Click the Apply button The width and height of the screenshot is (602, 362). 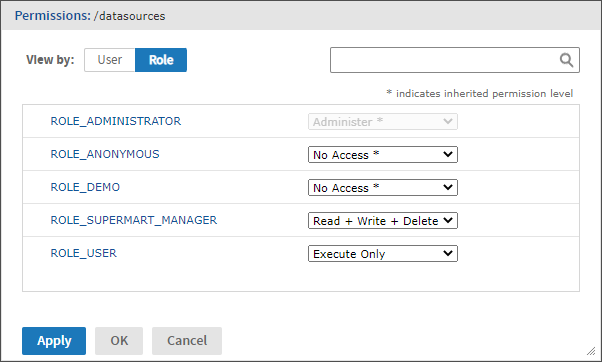coord(54,341)
